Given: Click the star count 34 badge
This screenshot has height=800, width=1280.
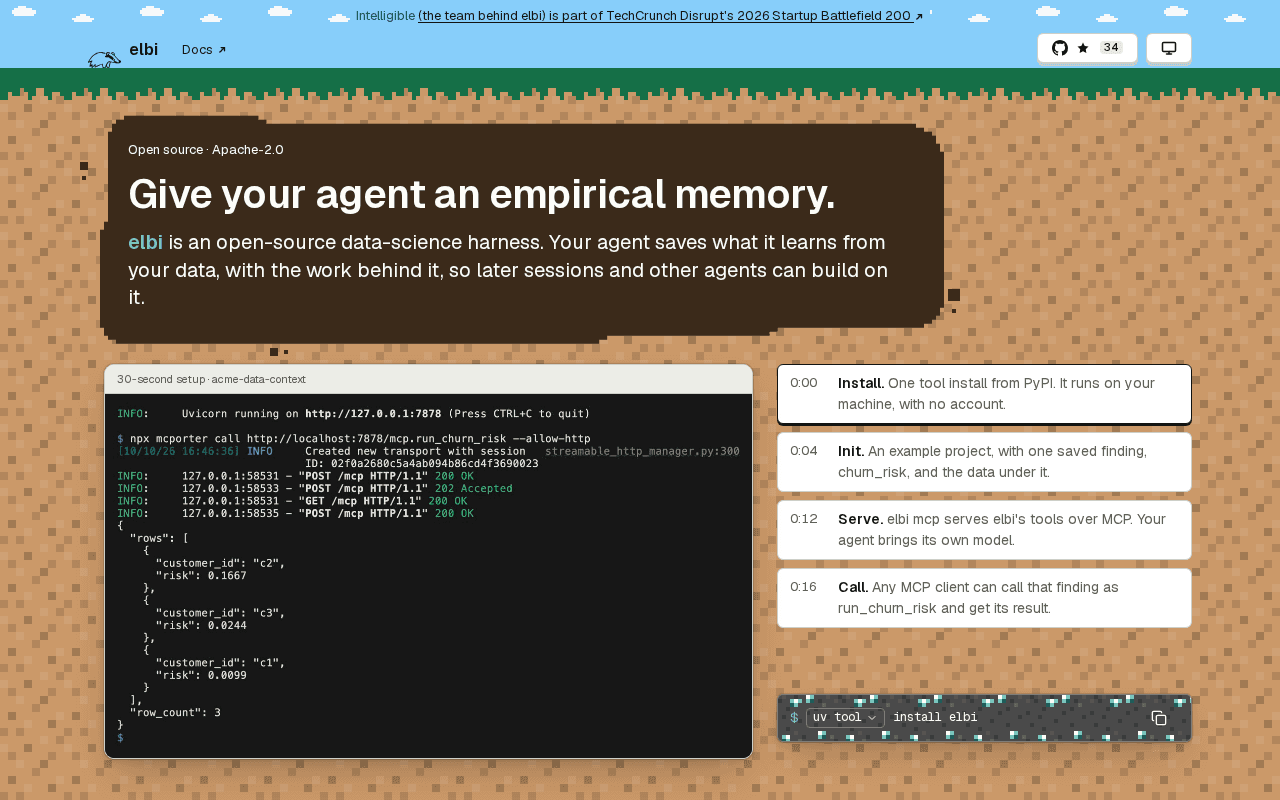Looking at the screenshot, I should click(1111, 48).
